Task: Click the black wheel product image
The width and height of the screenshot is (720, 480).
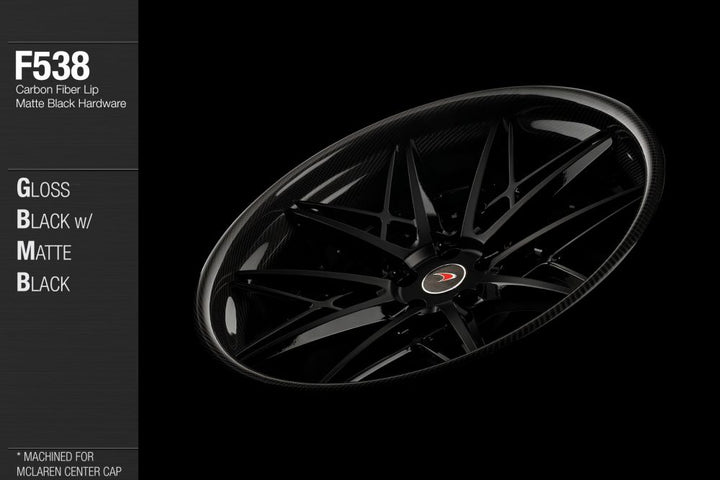Action: (x=430, y=236)
